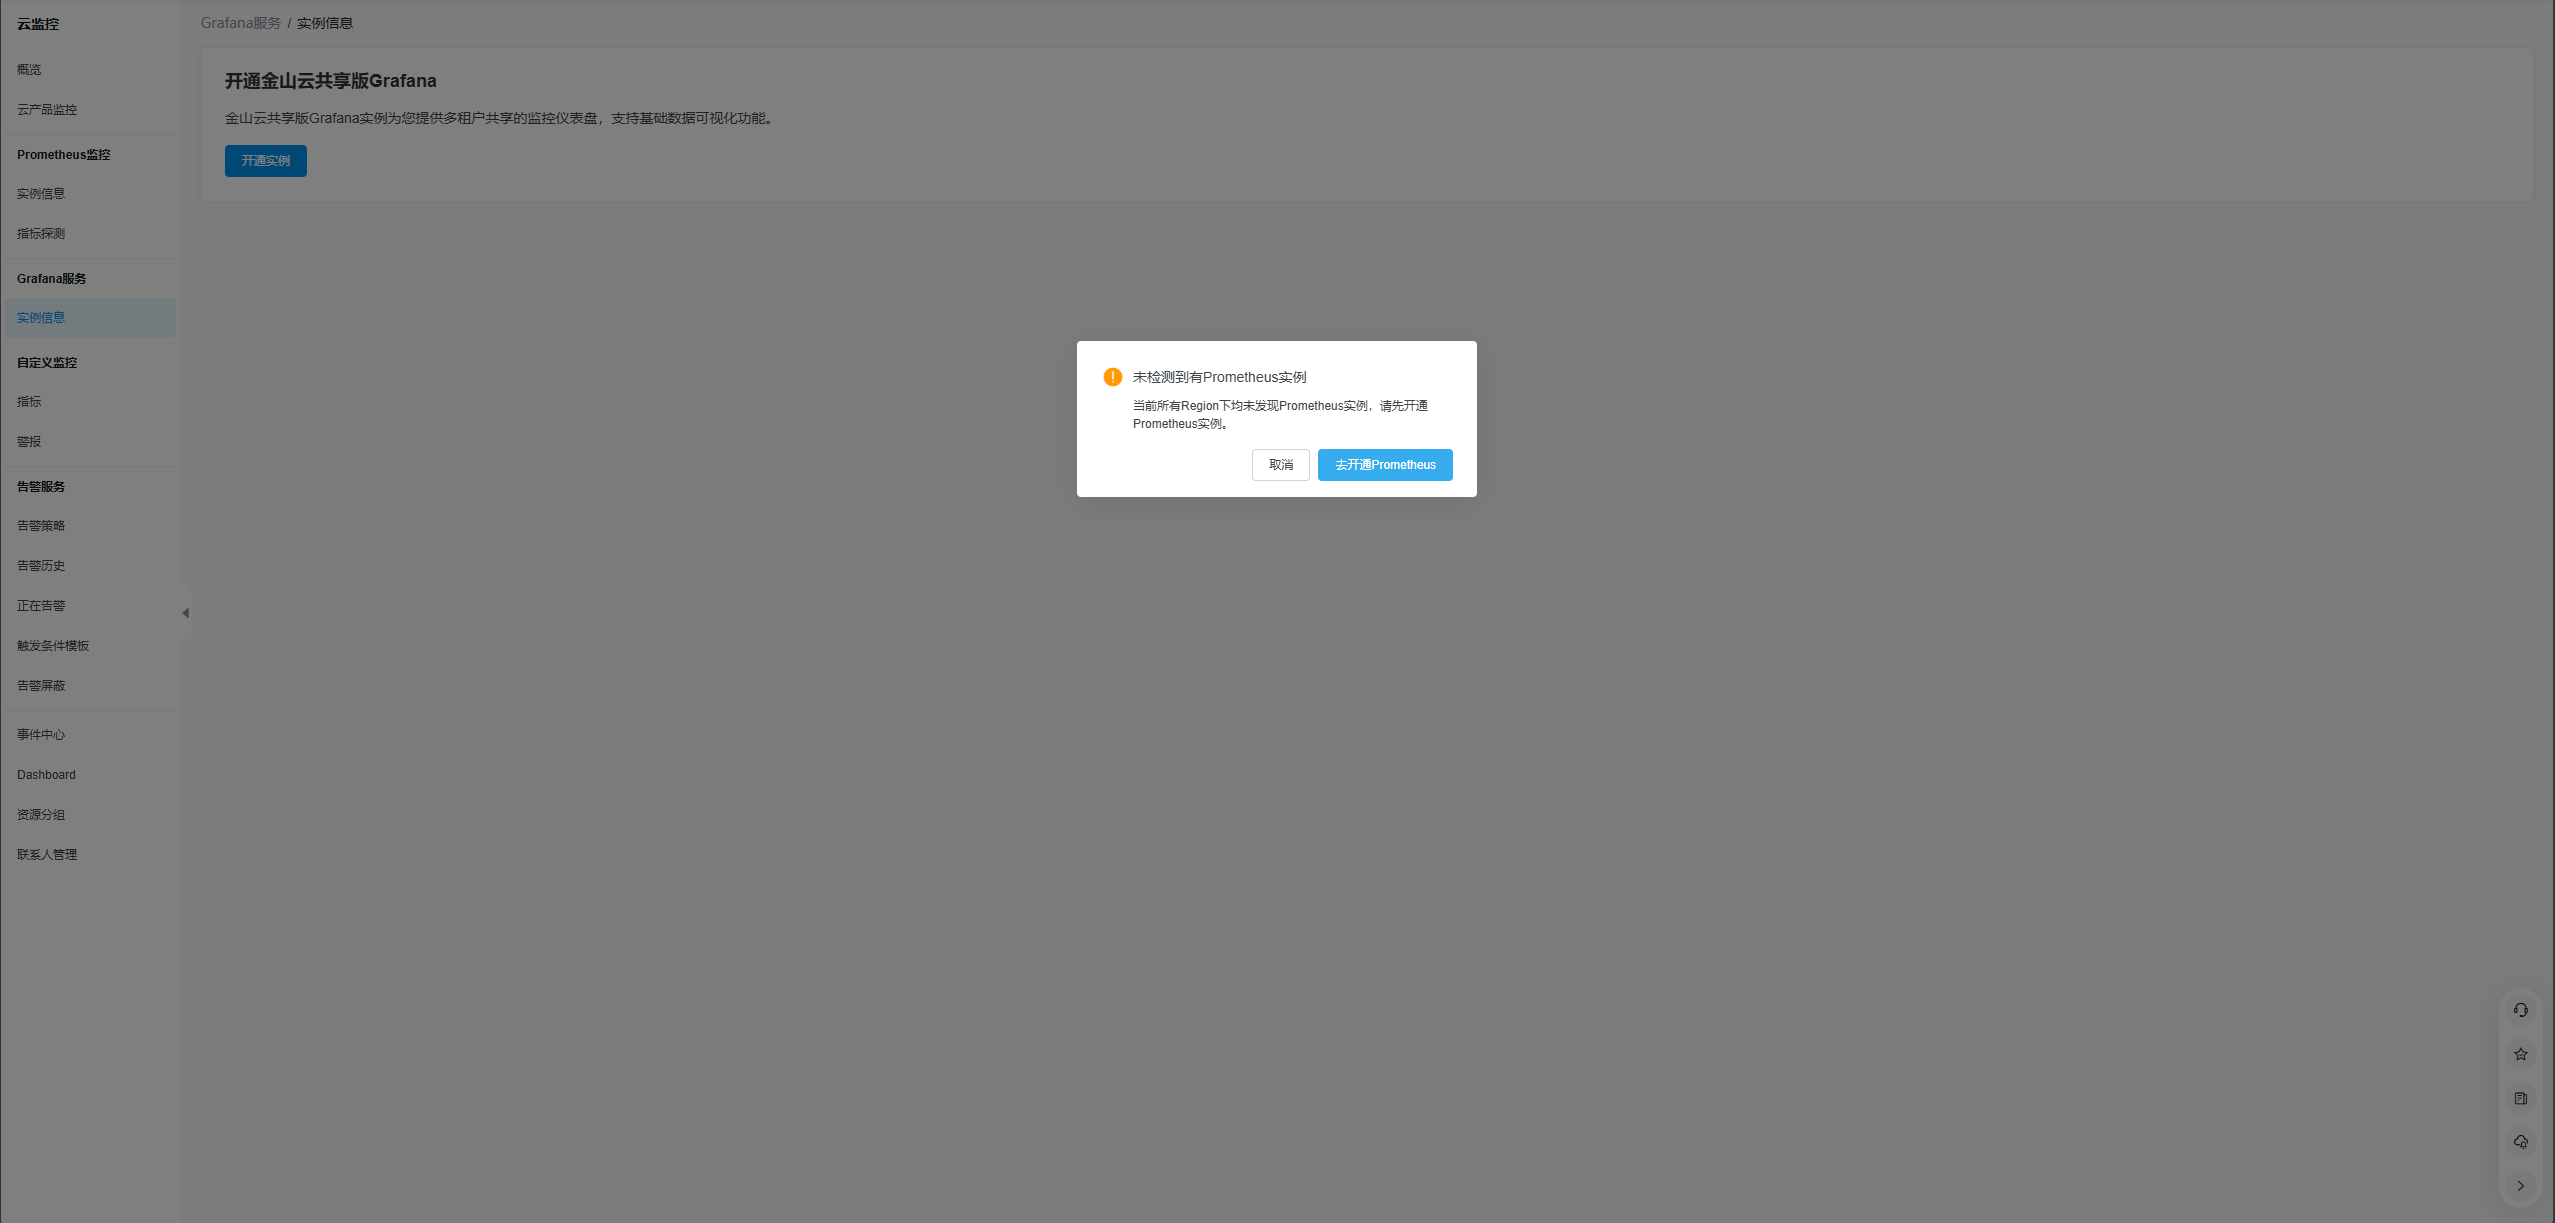Go to 告警历史 sidebar item

click(x=41, y=566)
